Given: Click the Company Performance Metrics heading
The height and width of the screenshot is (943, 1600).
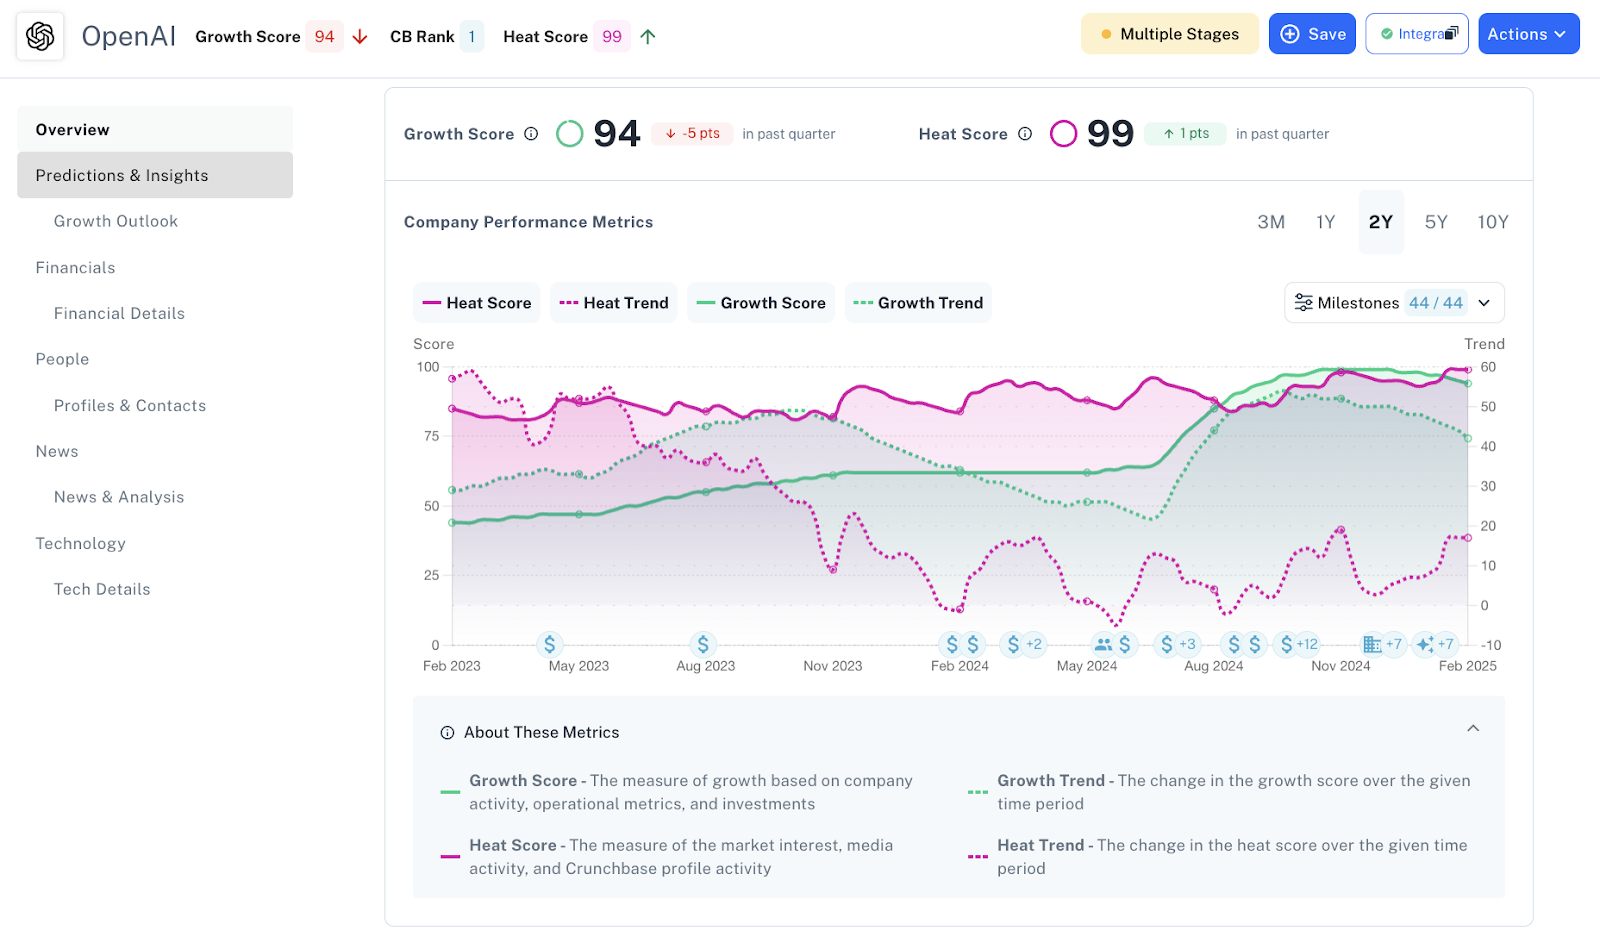Looking at the screenshot, I should point(528,222).
